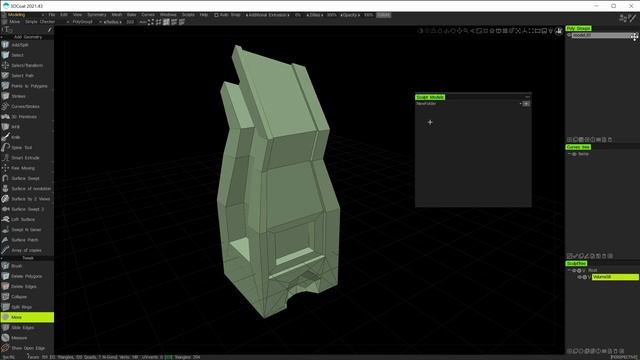
Task: Collapse the Curves tree root node
Action: (x=569, y=154)
